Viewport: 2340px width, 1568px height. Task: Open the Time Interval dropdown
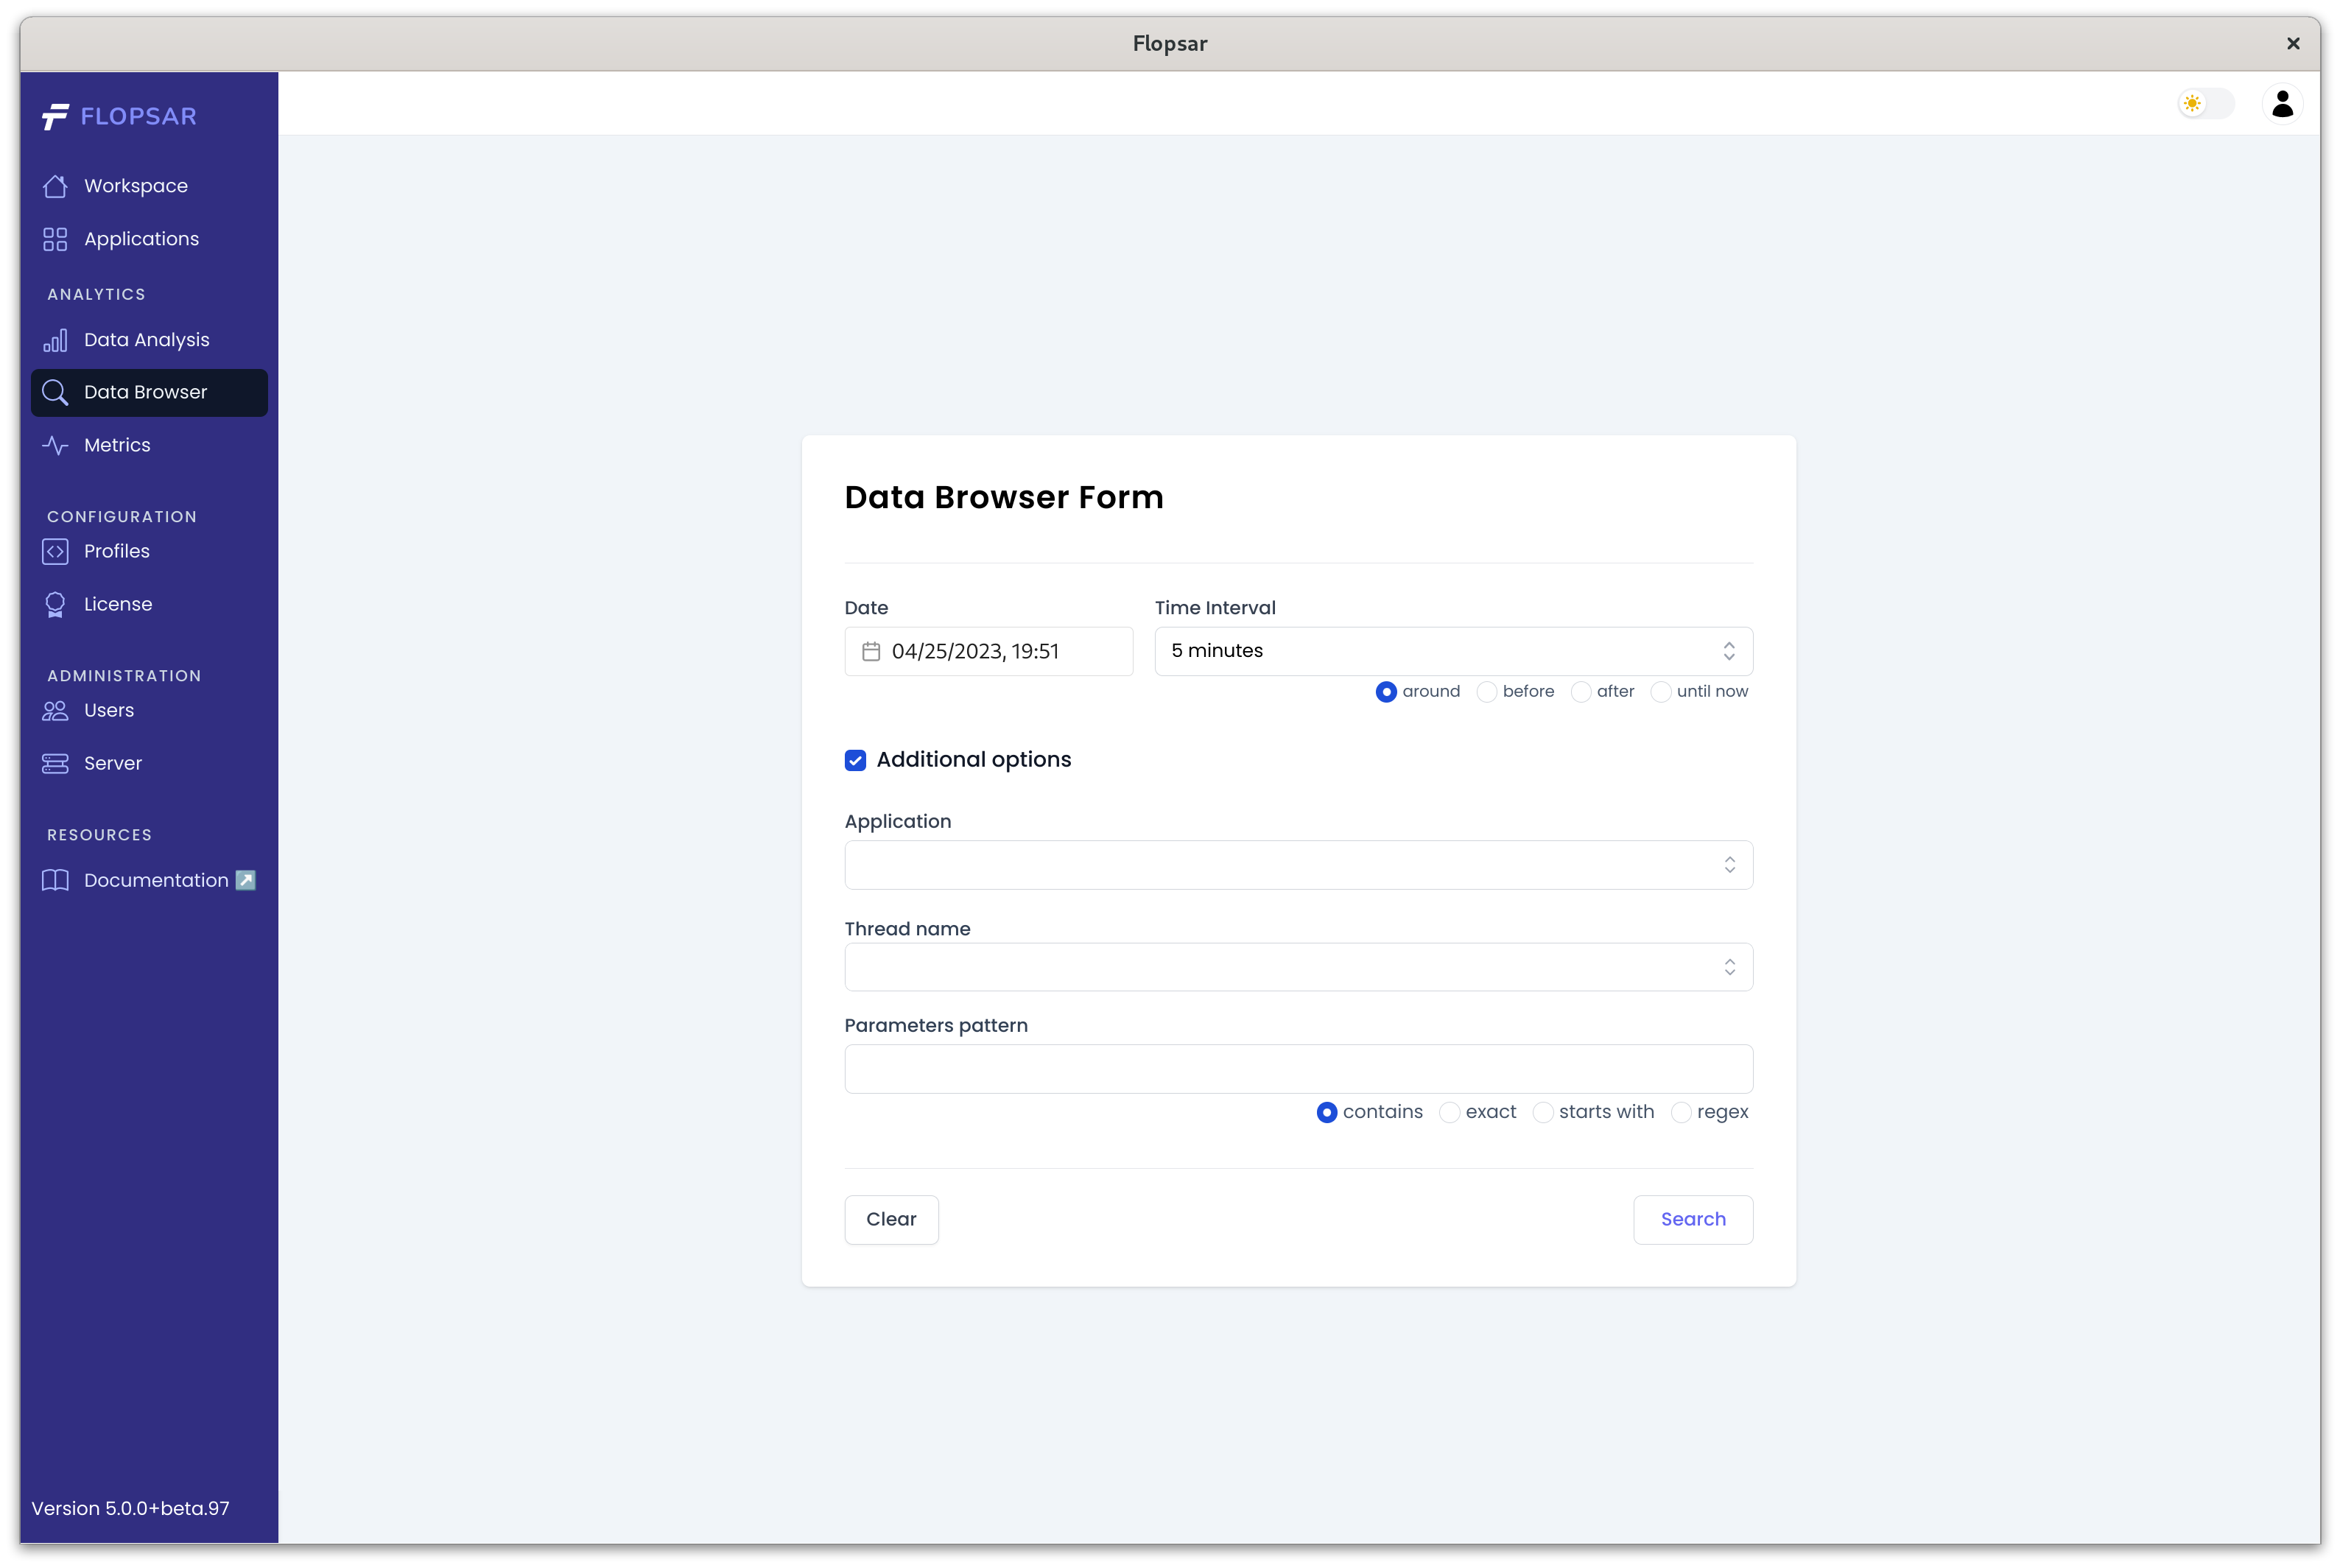coord(1452,651)
